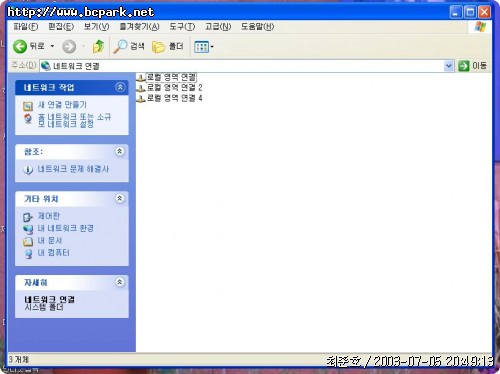
Task: Click the My Documents folder icon
Action: coord(28,241)
